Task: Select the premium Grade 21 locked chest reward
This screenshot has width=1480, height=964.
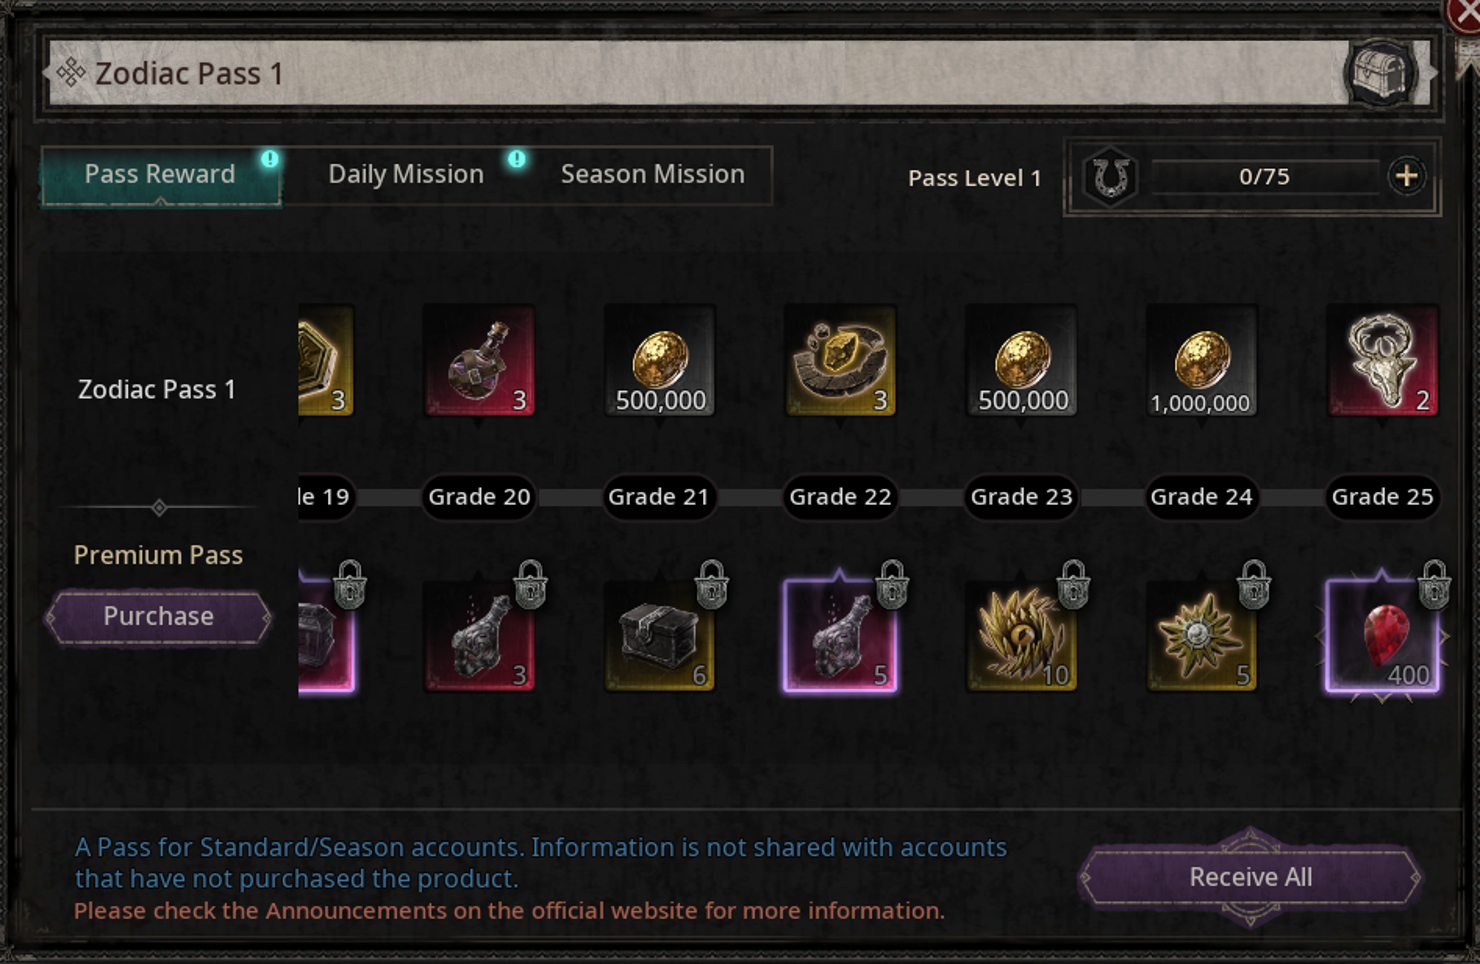Action: (660, 636)
